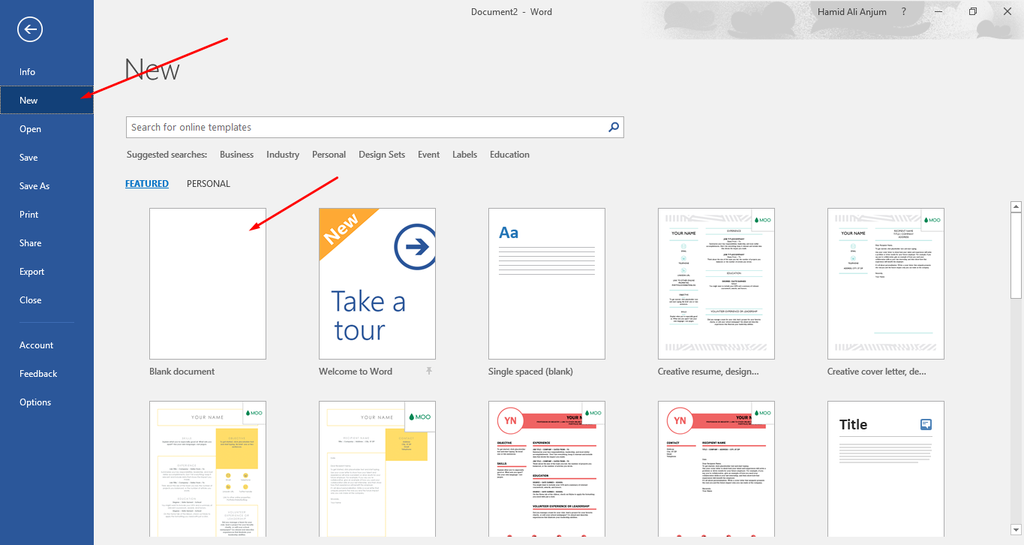Select the red YN resume template
This screenshot has height=545, width=1024.
547,469
